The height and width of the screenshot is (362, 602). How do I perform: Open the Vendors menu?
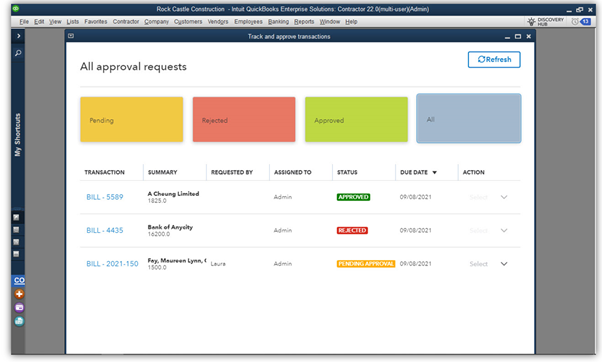point(218,21)
